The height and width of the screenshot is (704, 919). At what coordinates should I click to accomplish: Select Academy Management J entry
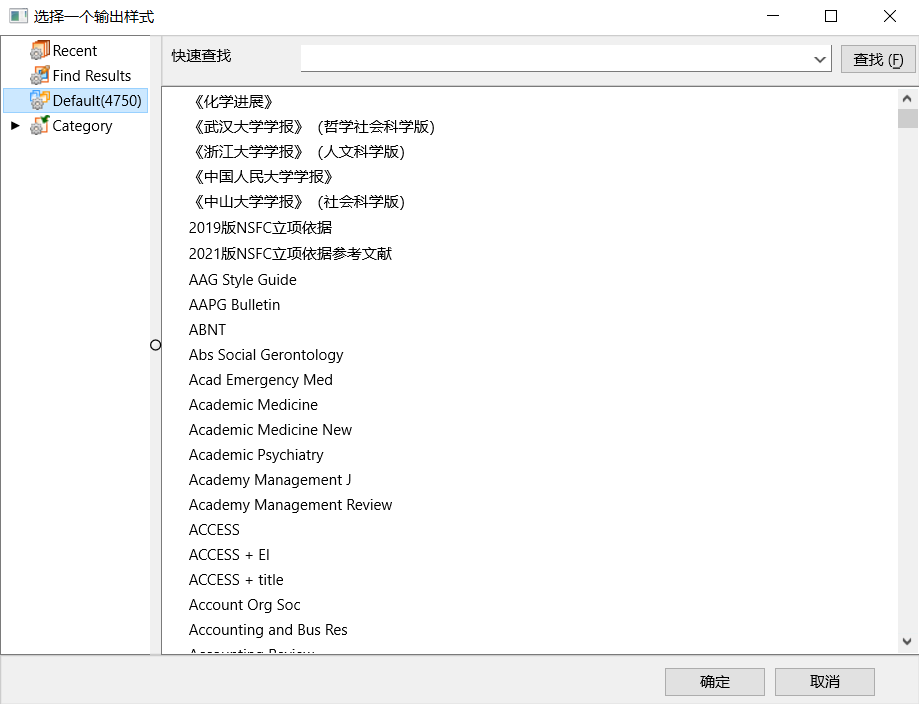[x=270, y=480]
